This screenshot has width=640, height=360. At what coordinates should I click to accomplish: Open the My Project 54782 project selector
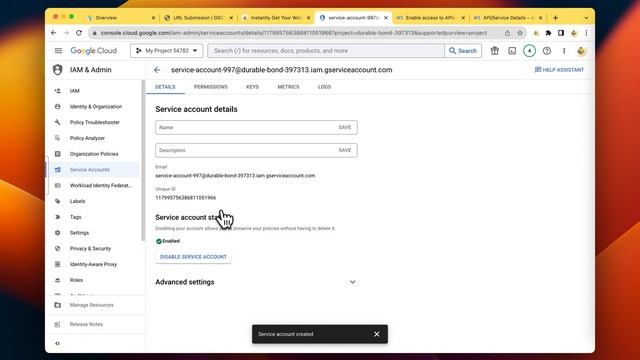(x=167, y=51)
